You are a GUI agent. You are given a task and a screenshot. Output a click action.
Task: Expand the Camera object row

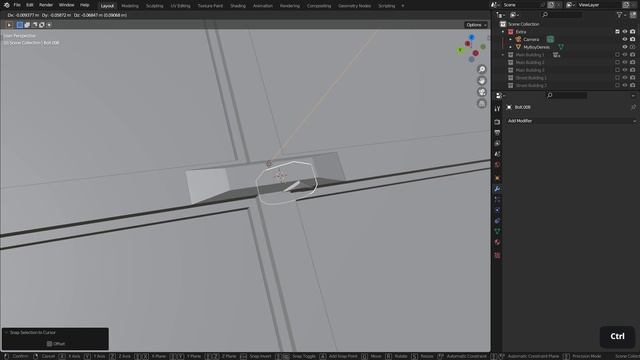tap(510, 40)
